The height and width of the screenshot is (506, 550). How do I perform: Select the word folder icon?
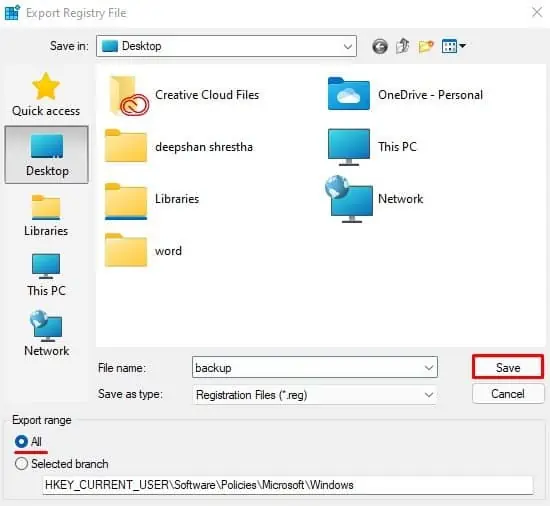point(126,250)
